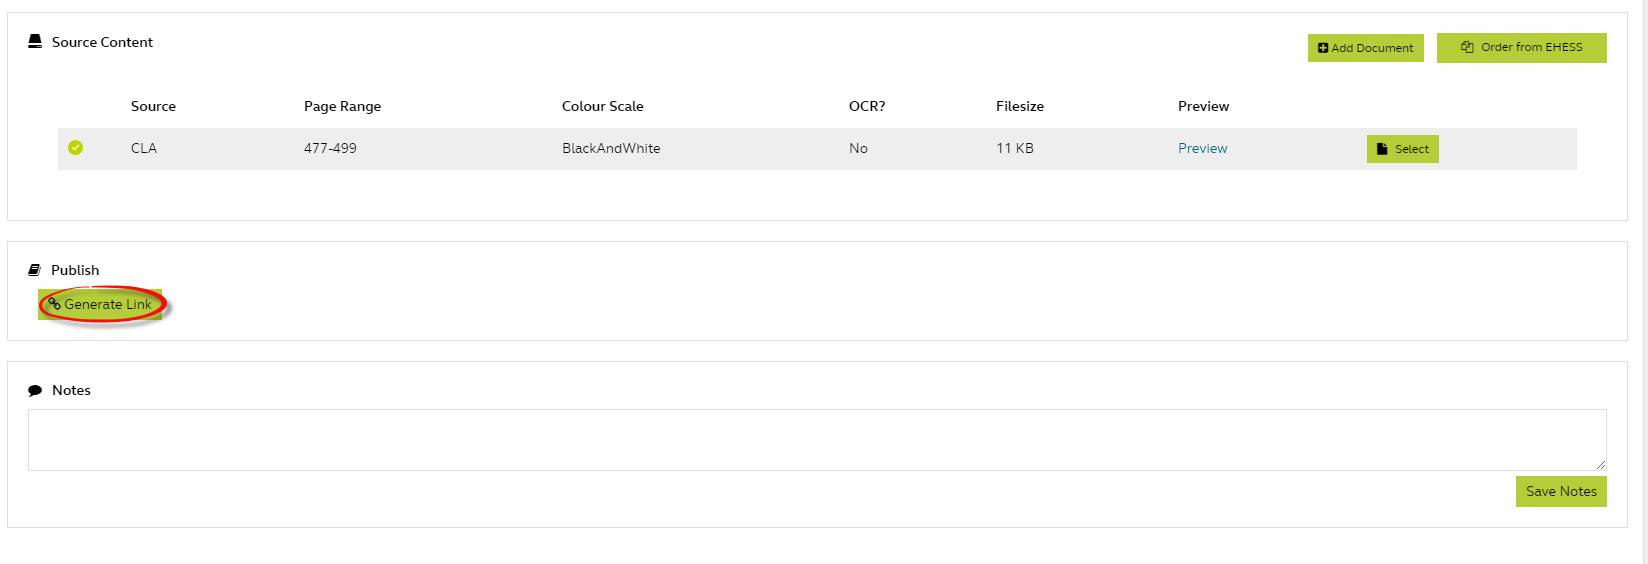Click the Page Range column header

(x=342, y=106)
